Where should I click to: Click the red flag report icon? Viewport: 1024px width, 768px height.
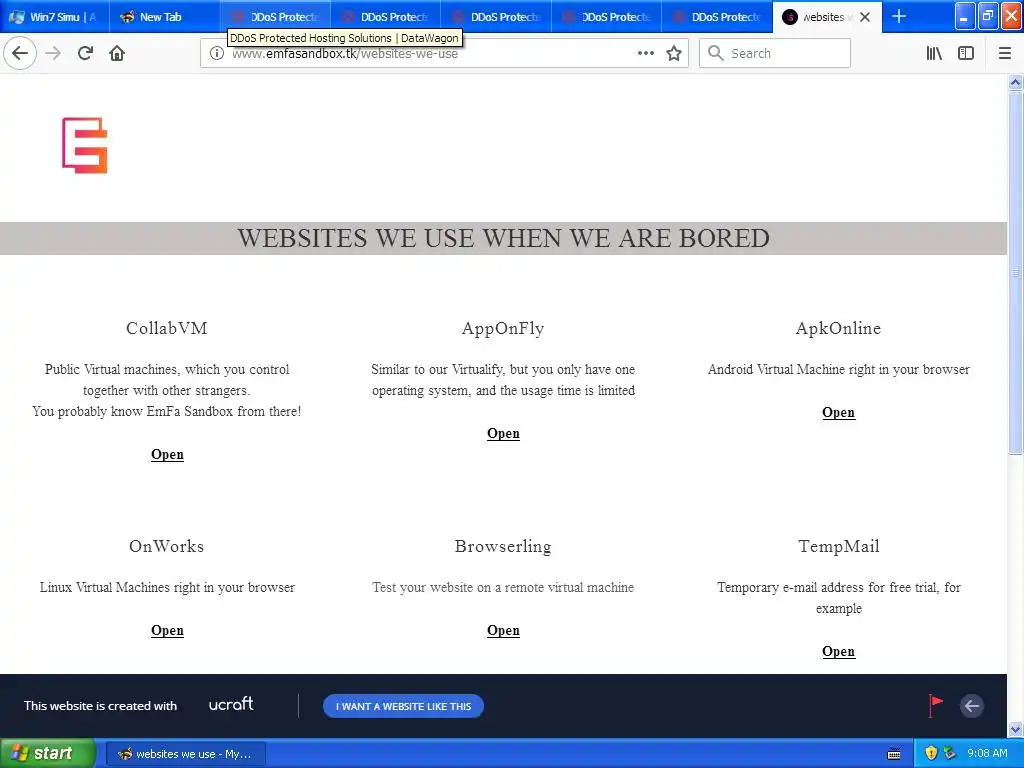tap(936, 706)
